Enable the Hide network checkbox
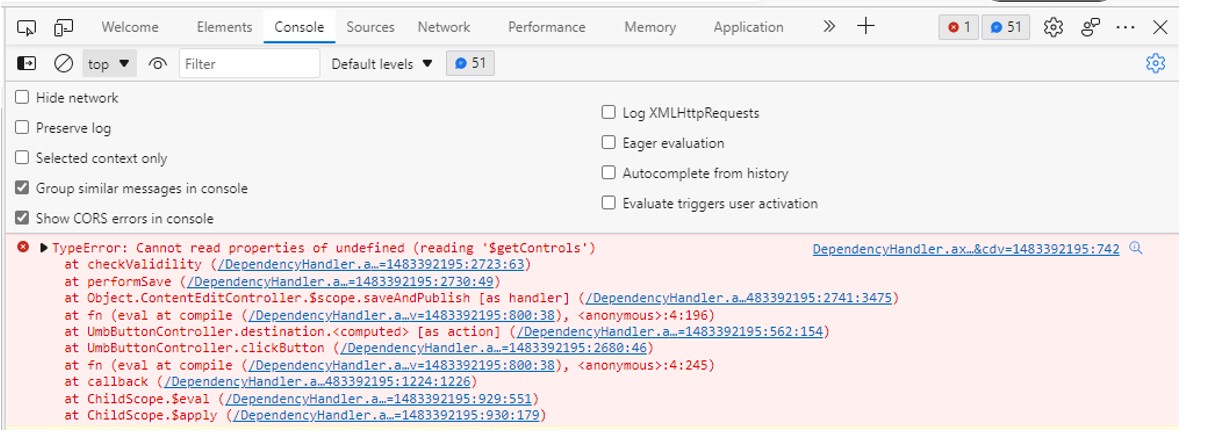The width and height of the screenshot is (1210, 440). 22,98
